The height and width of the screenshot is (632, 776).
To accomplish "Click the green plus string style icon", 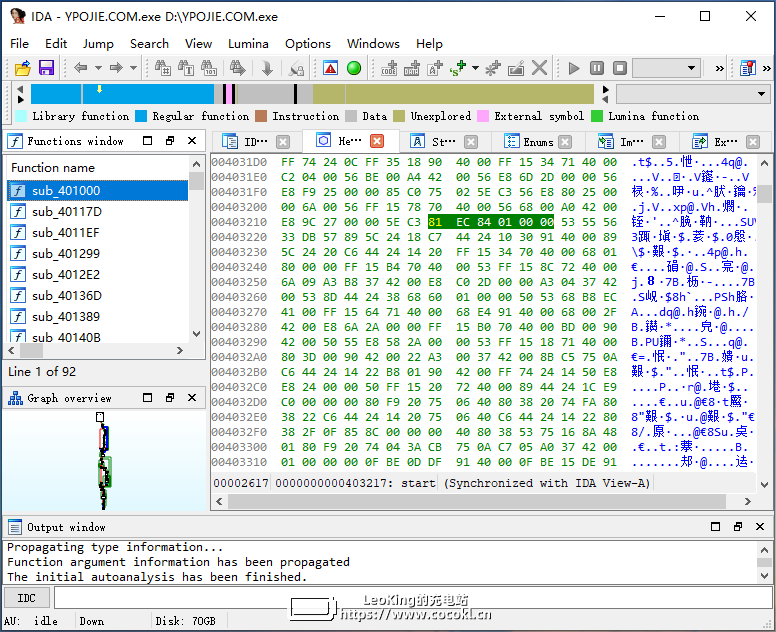I will coord(458,68).
